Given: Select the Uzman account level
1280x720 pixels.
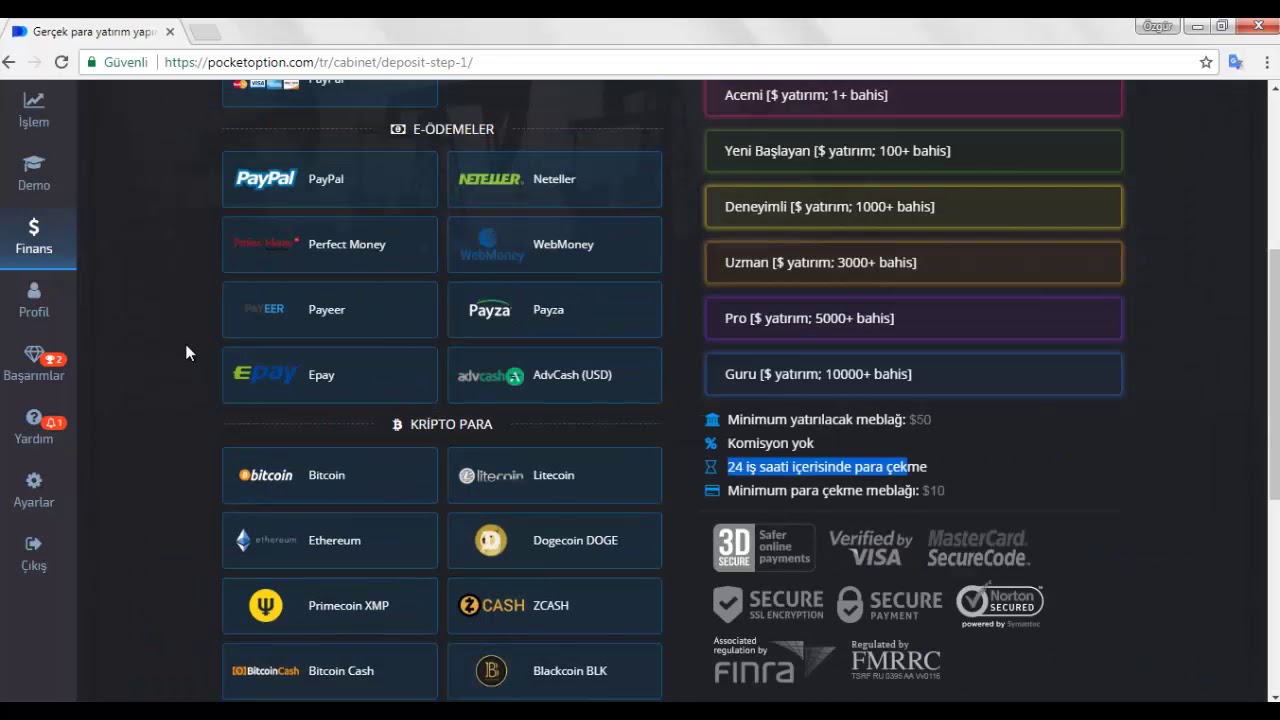Looking at the screenshot, I should tap(913, 263).
